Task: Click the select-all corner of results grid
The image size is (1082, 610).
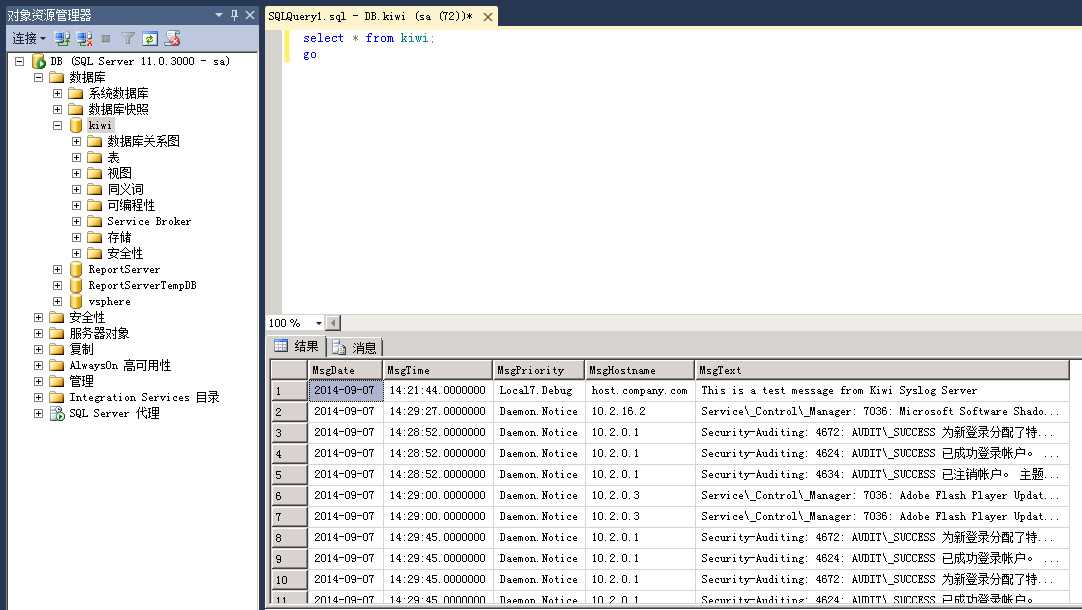Action: point(289,370)
